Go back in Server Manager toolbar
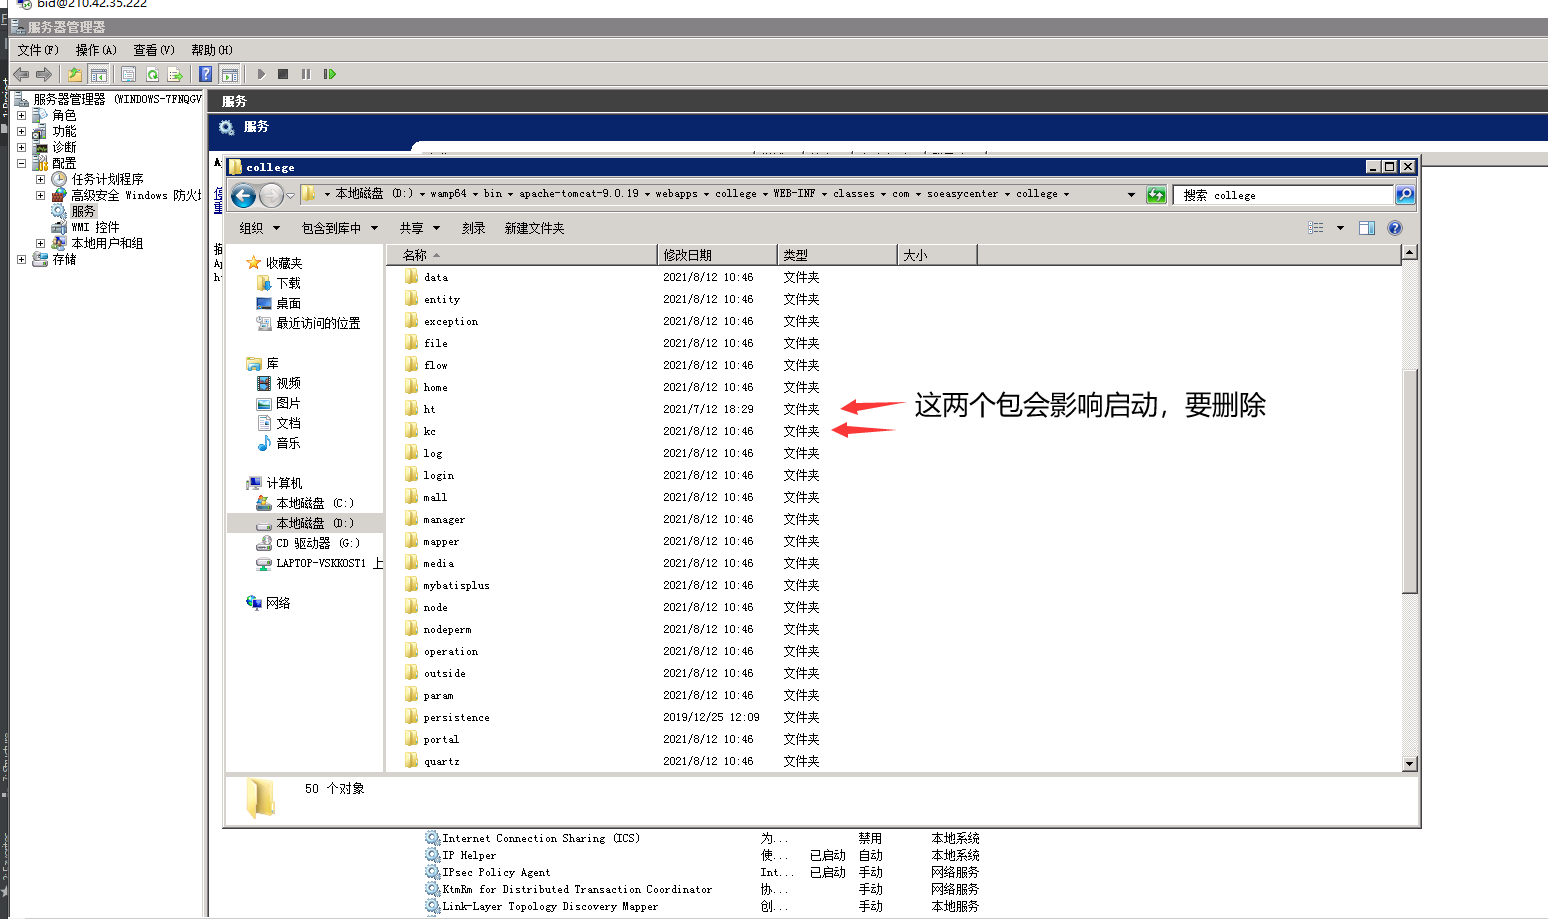Viewport: 1548px width, 919px height. click(x=21, y=74)
